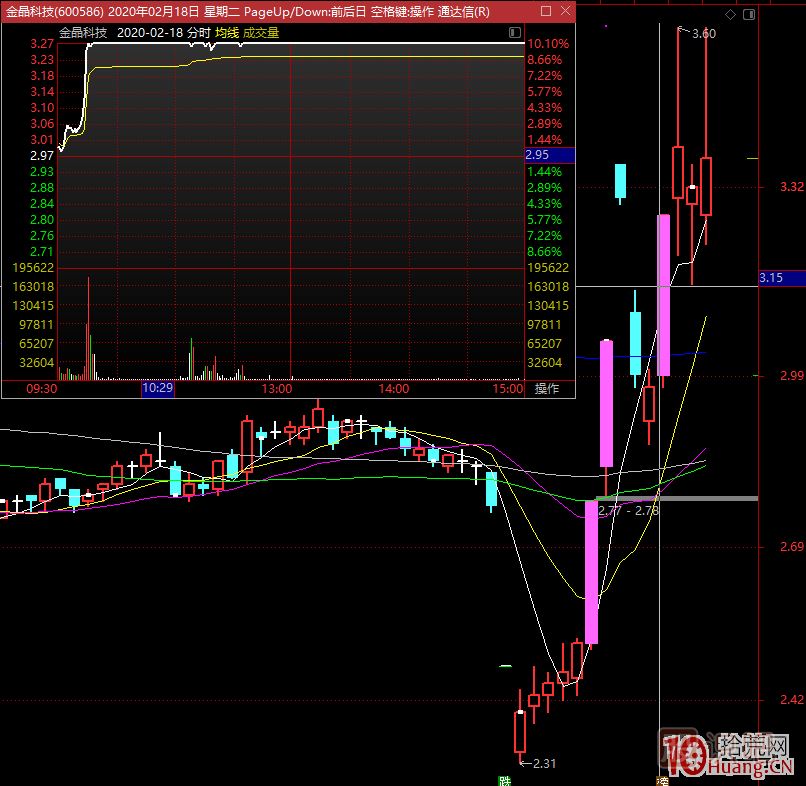Click the tall magenta candle at 2.77 gap

[591, 570]
